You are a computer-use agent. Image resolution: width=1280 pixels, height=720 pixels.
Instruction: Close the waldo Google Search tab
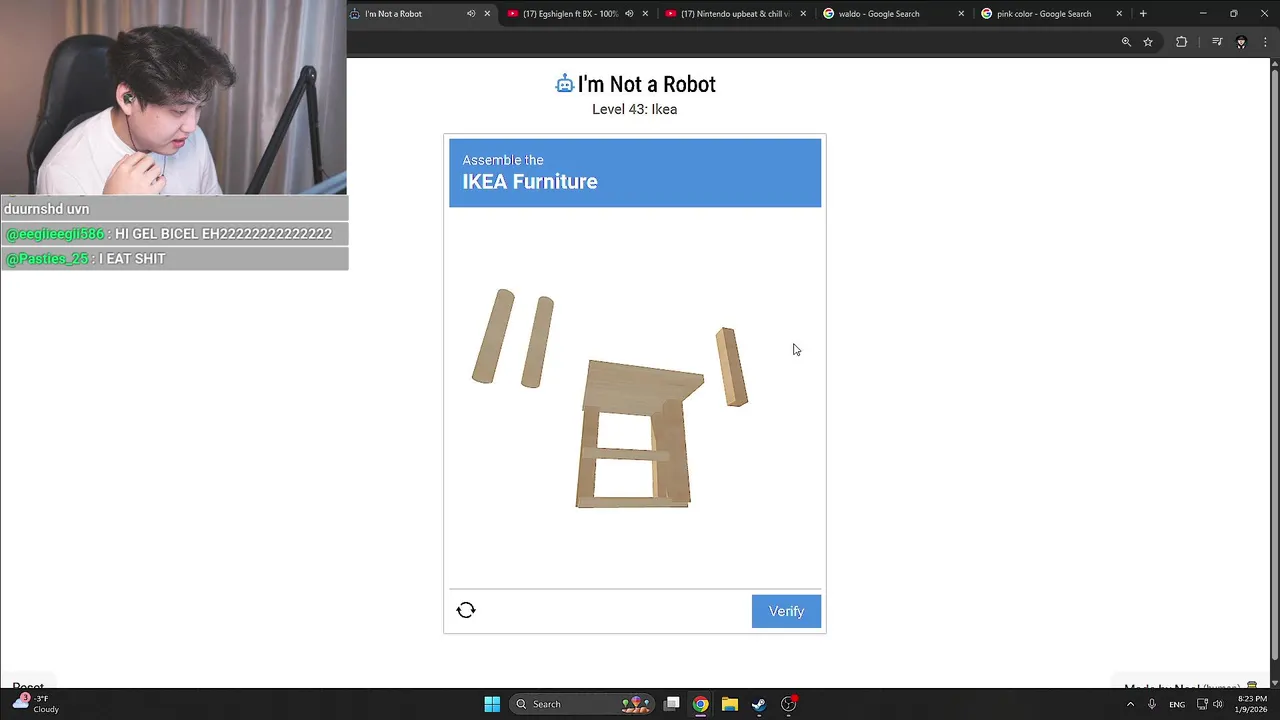pos(961,14)
